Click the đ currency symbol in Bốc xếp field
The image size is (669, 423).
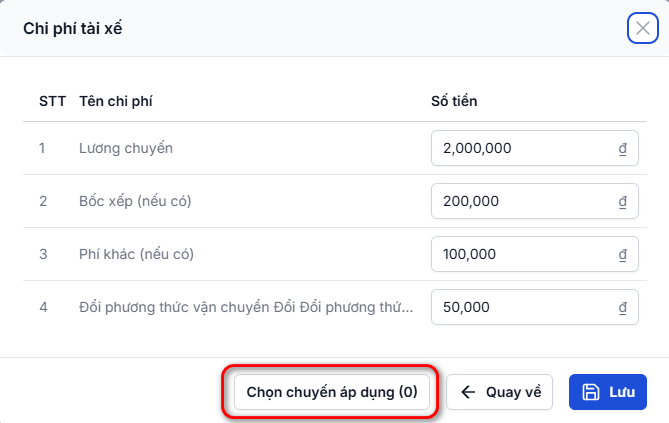pos(622,201)
